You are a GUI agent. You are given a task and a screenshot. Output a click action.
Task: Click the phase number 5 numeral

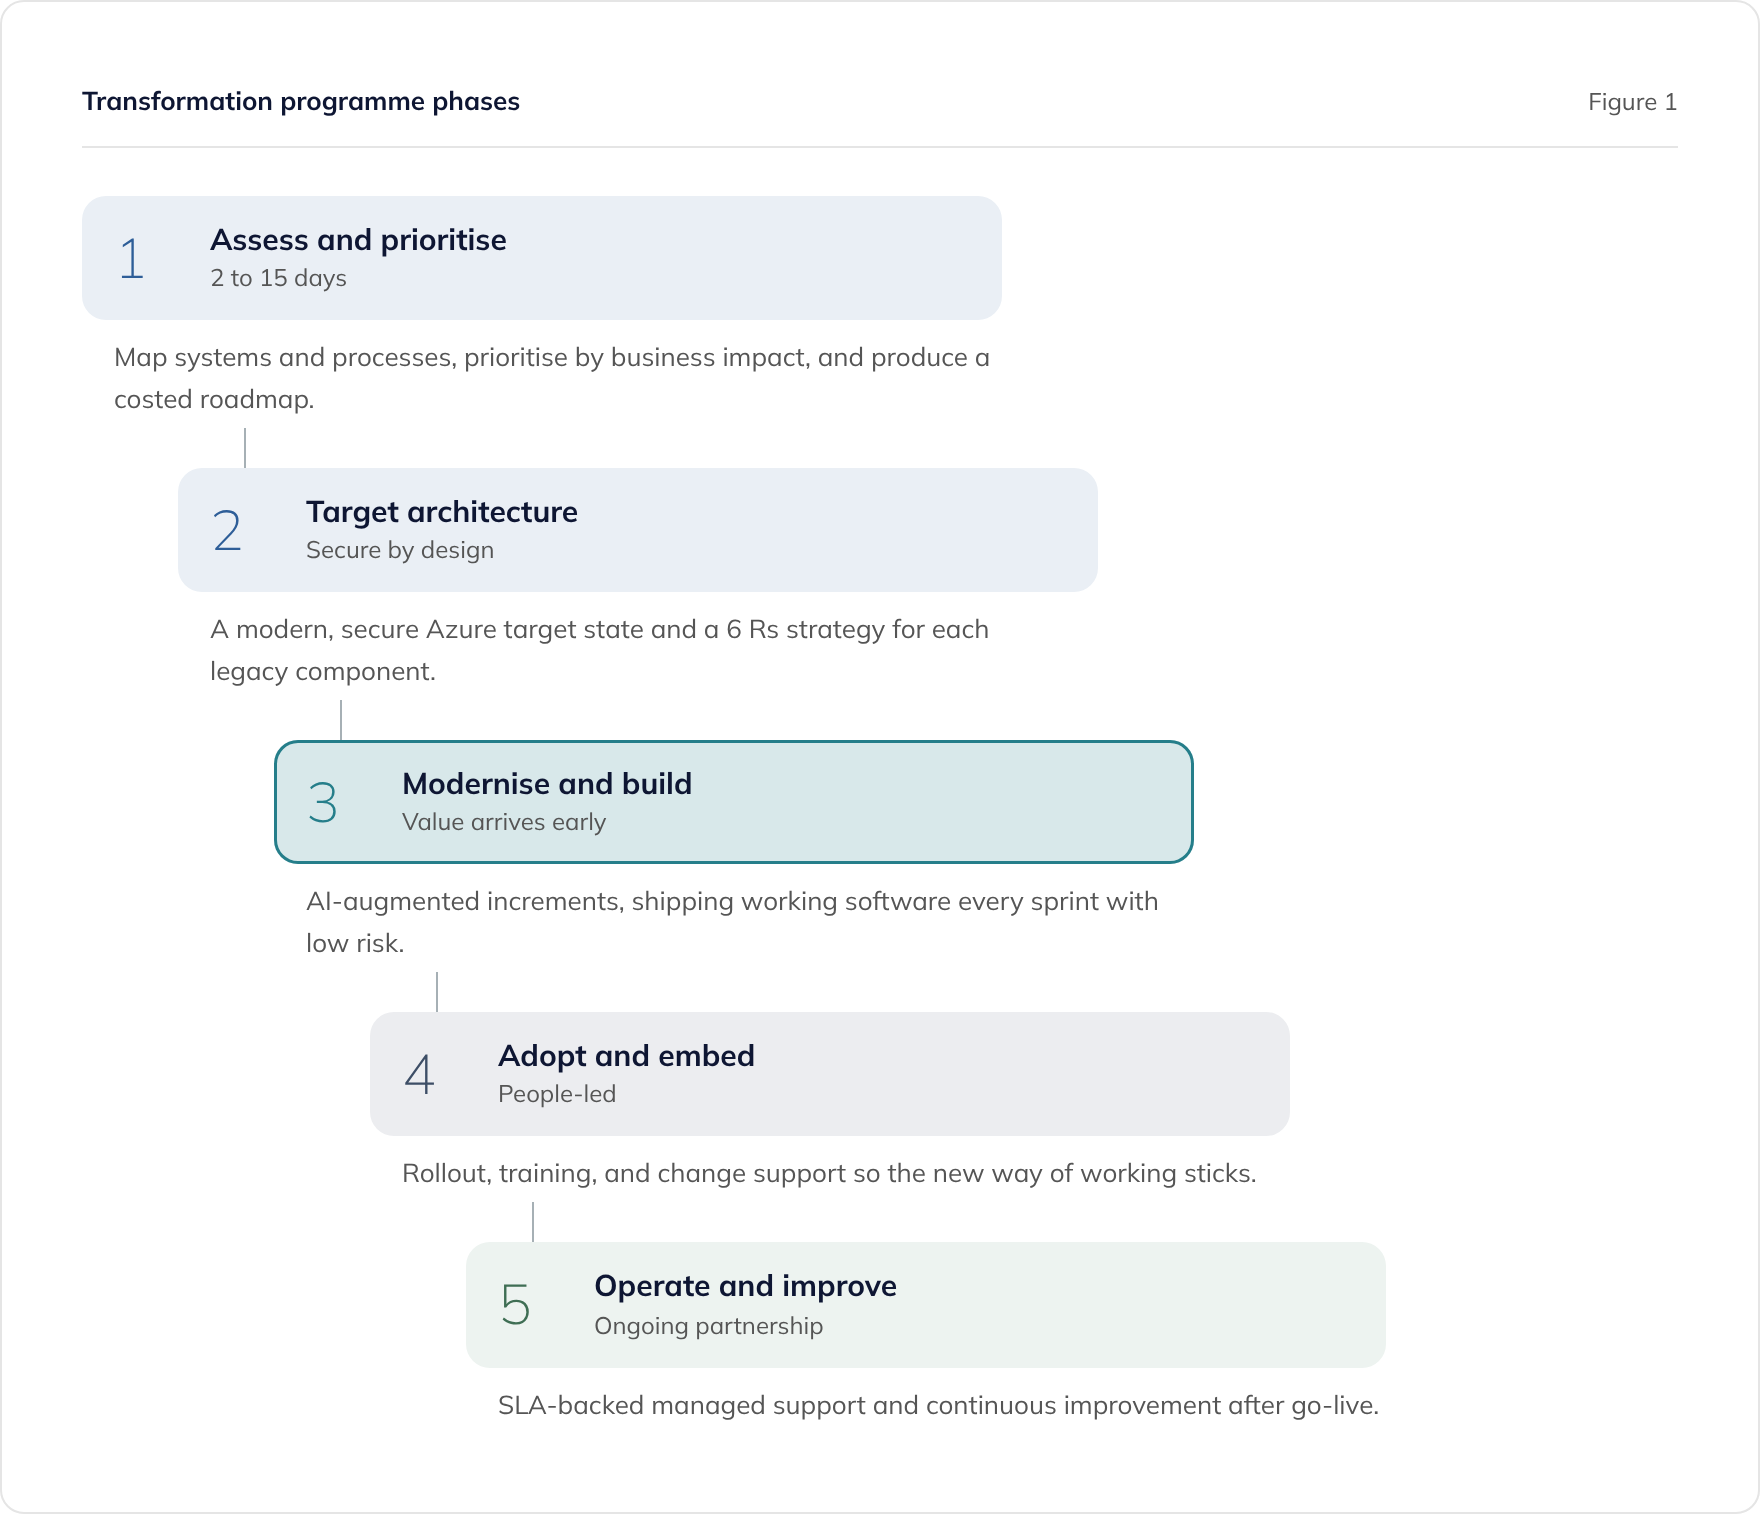pos(515,1305)
